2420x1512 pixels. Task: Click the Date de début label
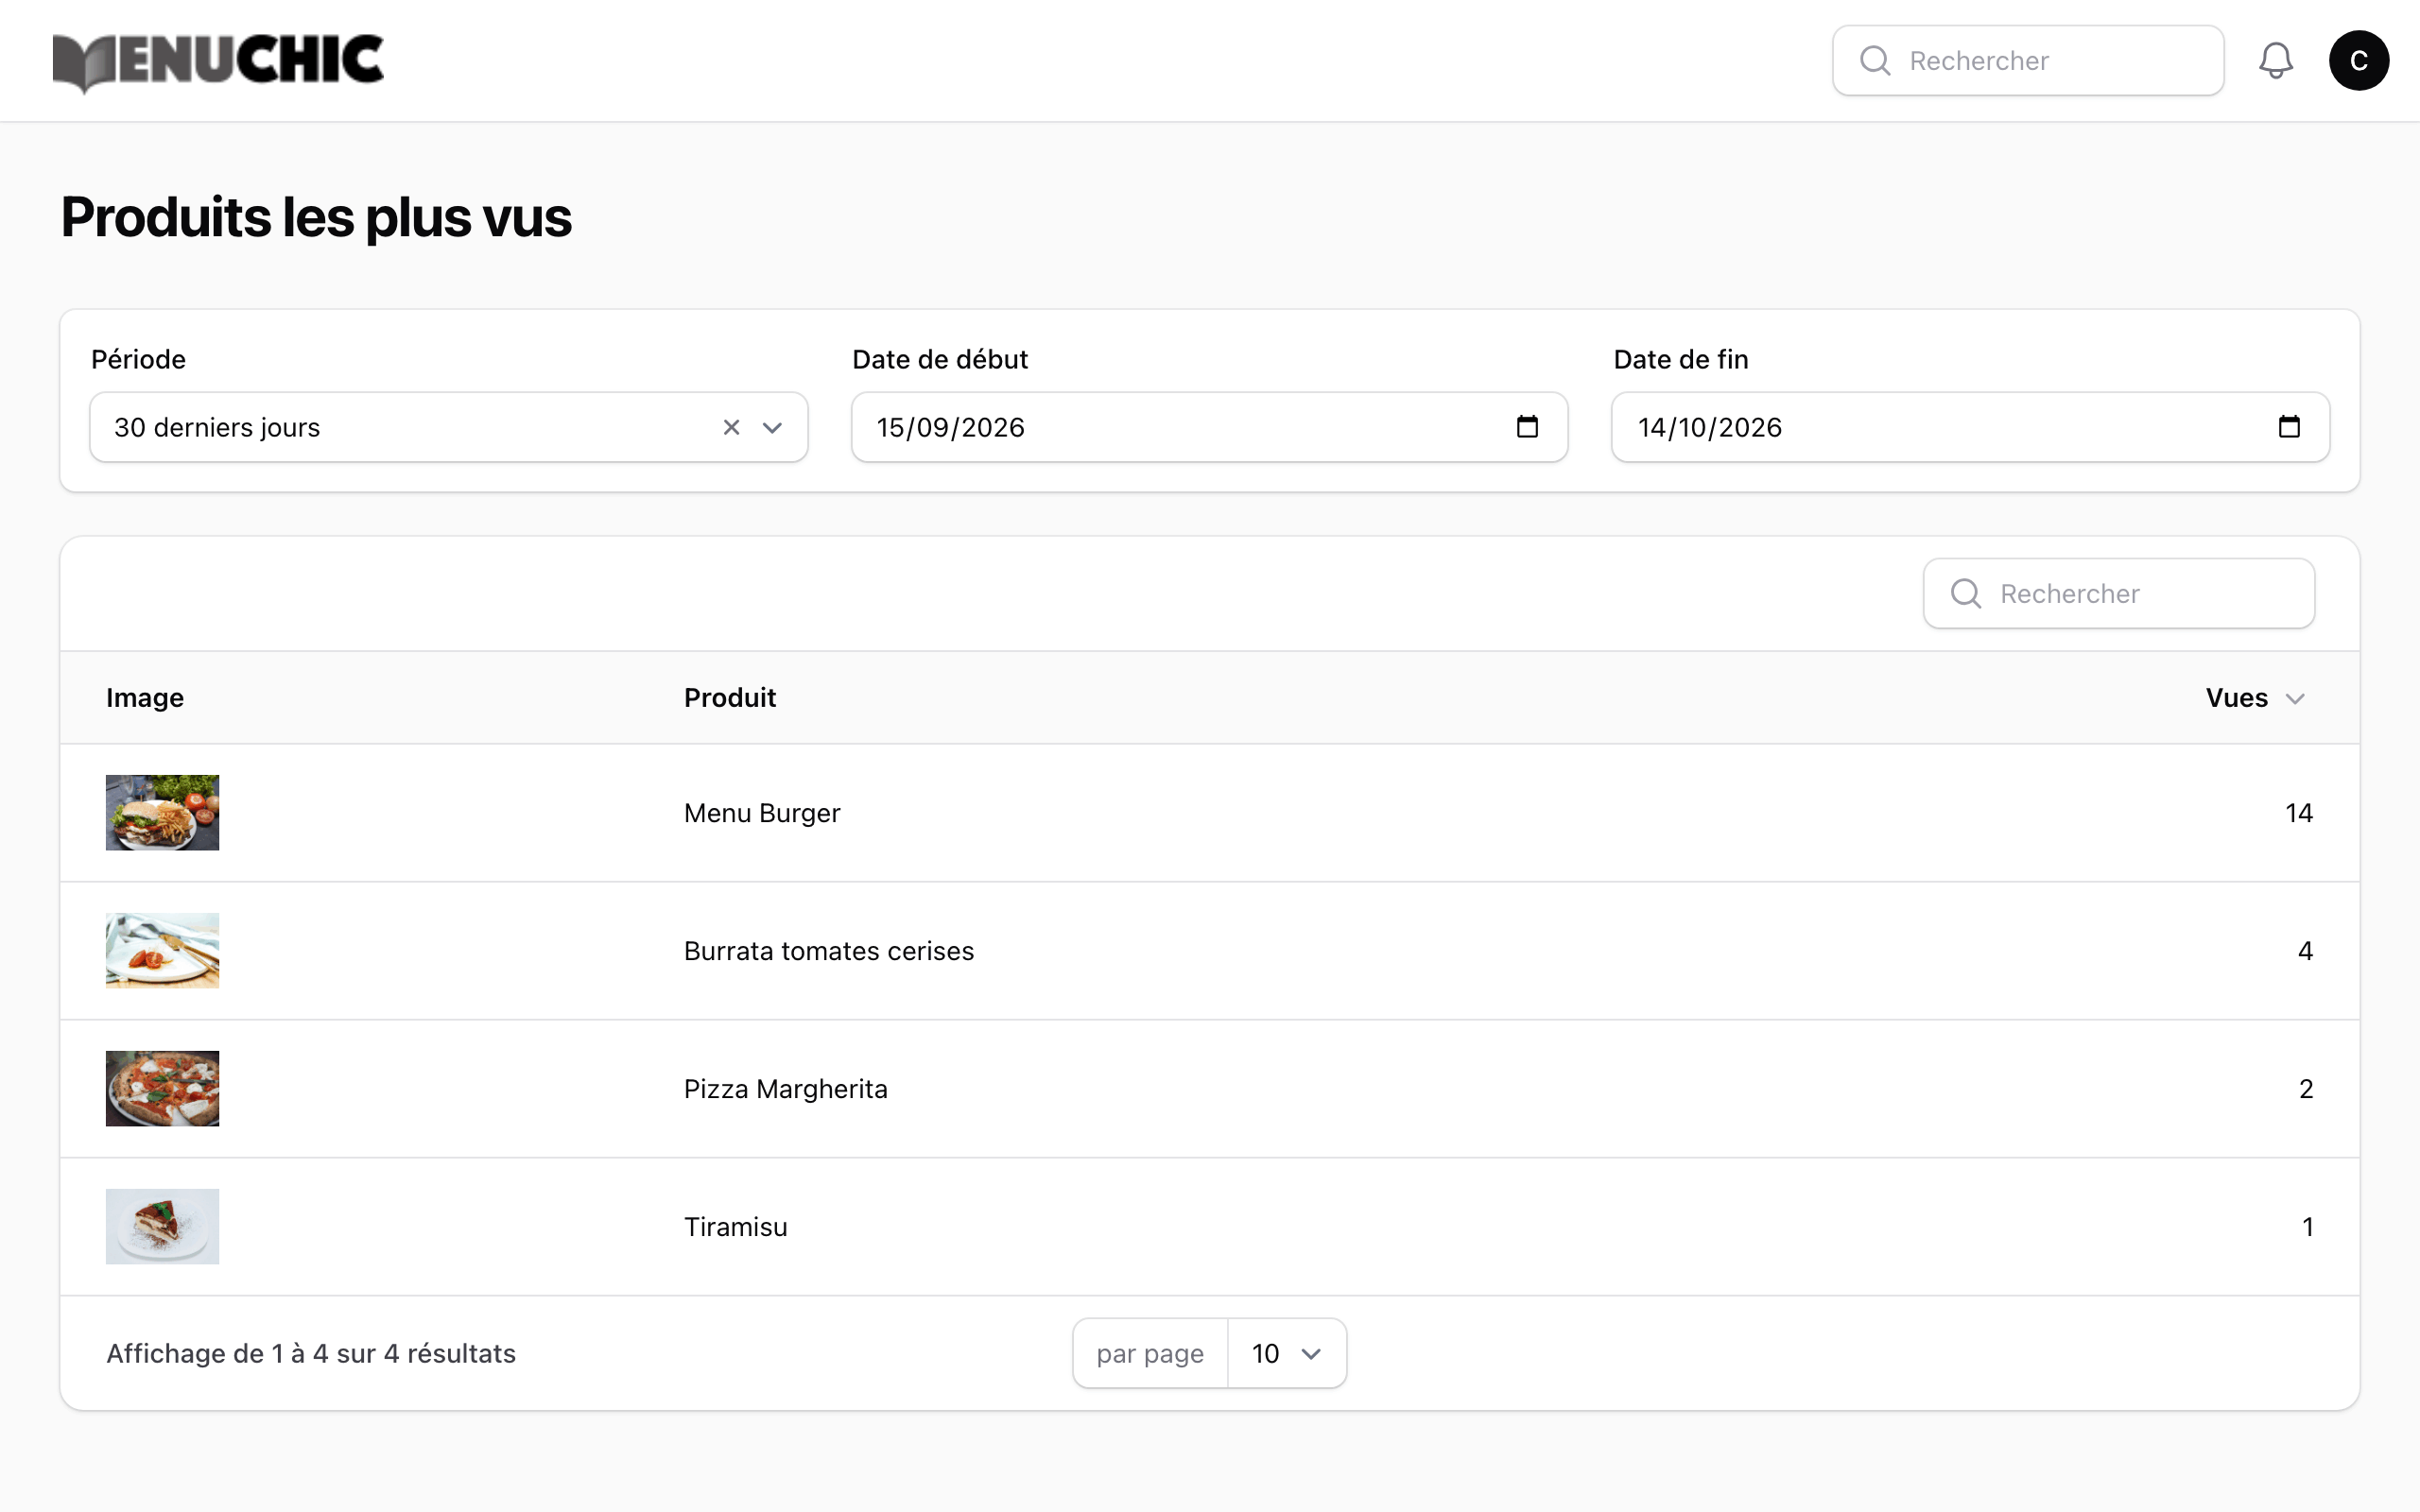(x=940, y=359)
